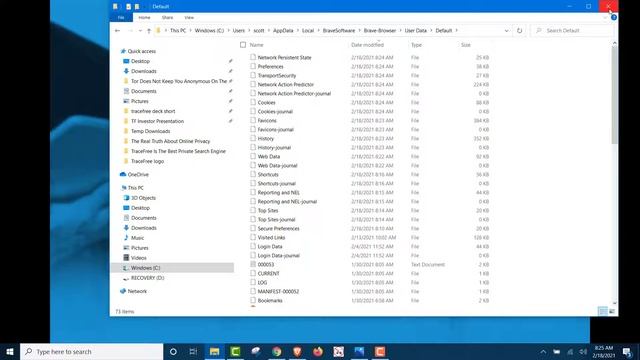This screenshot has height=360, width=640.
Task: Select Preferences file
Action: (270, 67)
